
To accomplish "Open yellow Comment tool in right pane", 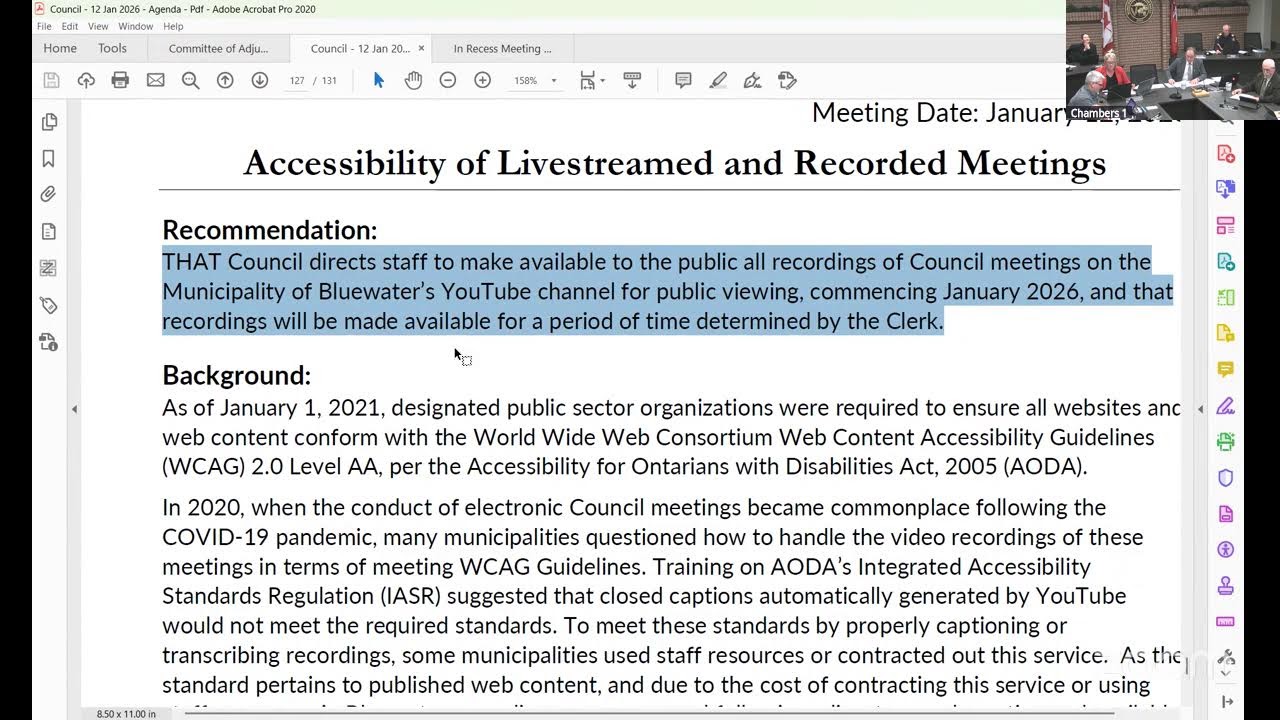I will [1226, 369].
